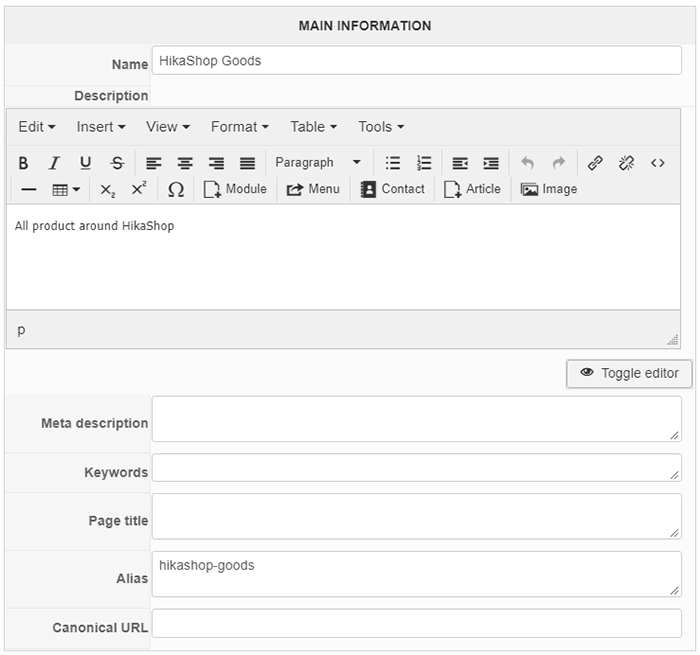Open the Format menu
Viewport: 700px width, 655px height.
pyautogui.click(x=240, y=127)
